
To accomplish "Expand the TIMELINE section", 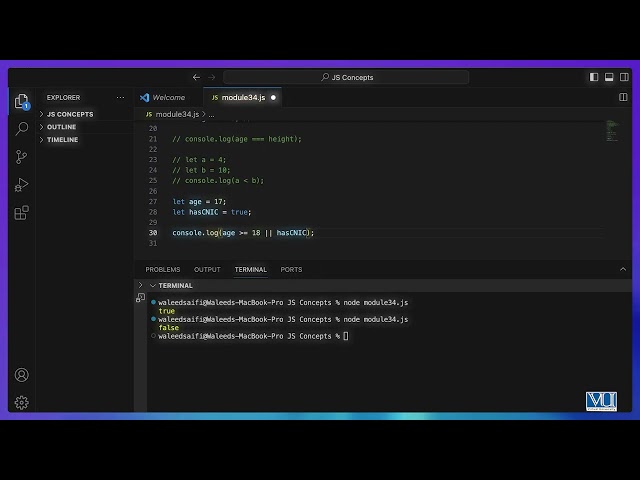I will coord(59,140).
